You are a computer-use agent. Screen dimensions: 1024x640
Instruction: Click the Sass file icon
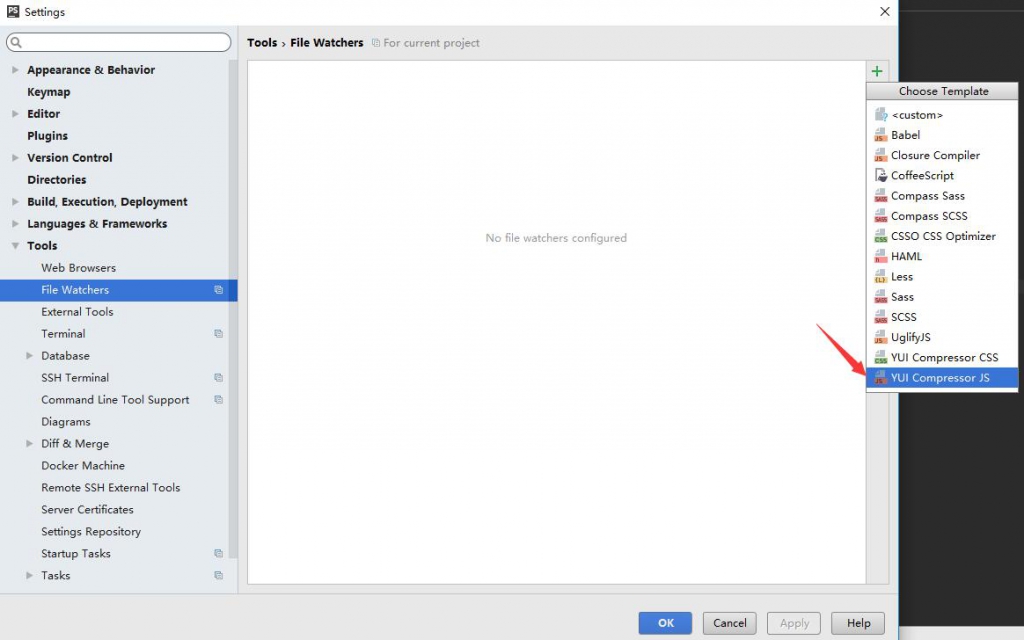(x=880, y=297)
